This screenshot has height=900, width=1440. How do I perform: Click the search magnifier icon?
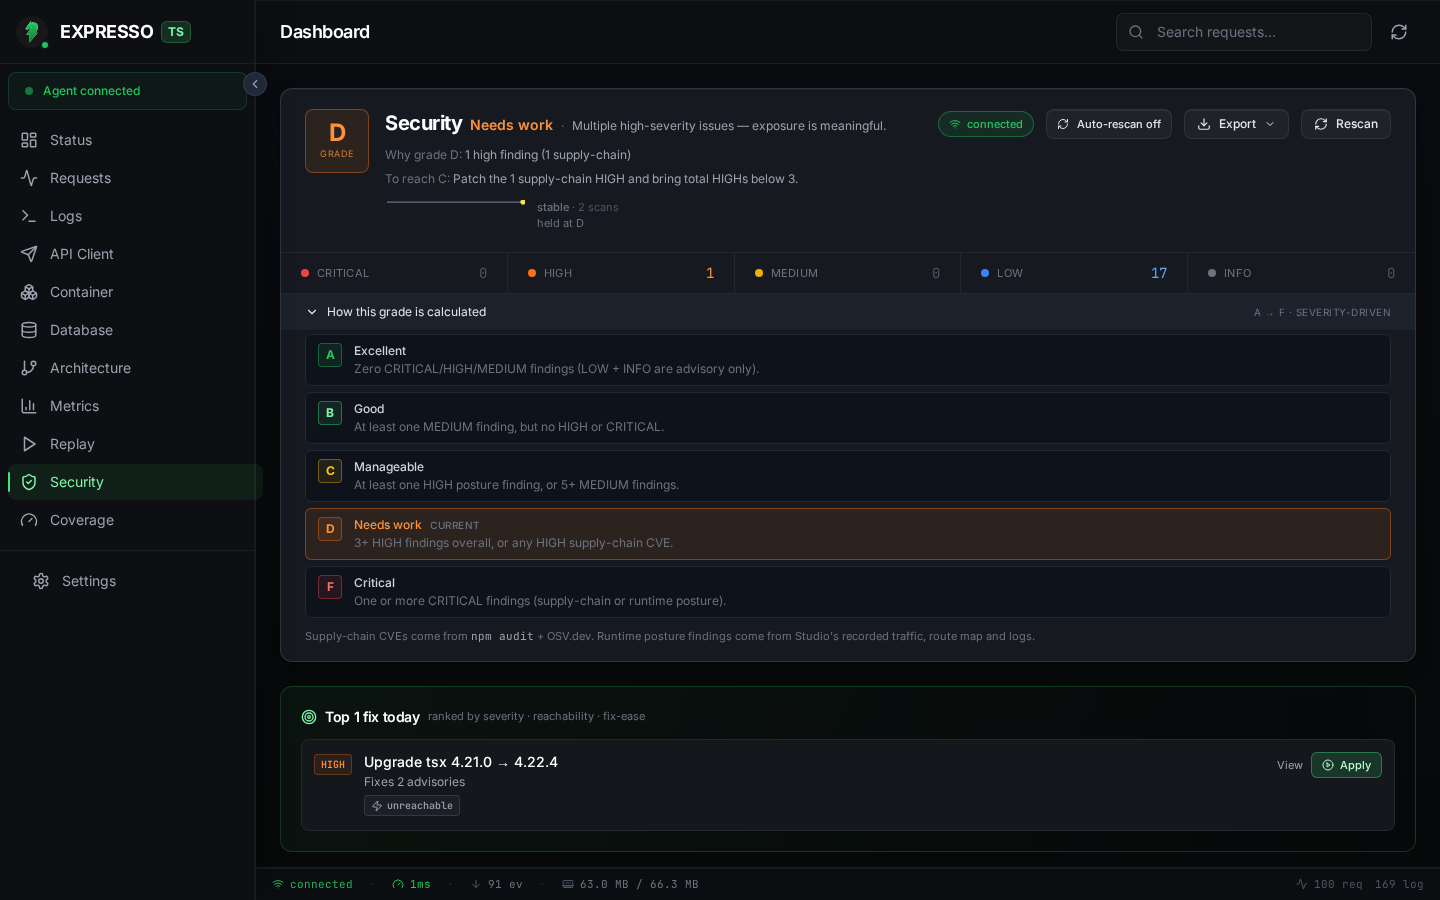tap(1136, 32)
